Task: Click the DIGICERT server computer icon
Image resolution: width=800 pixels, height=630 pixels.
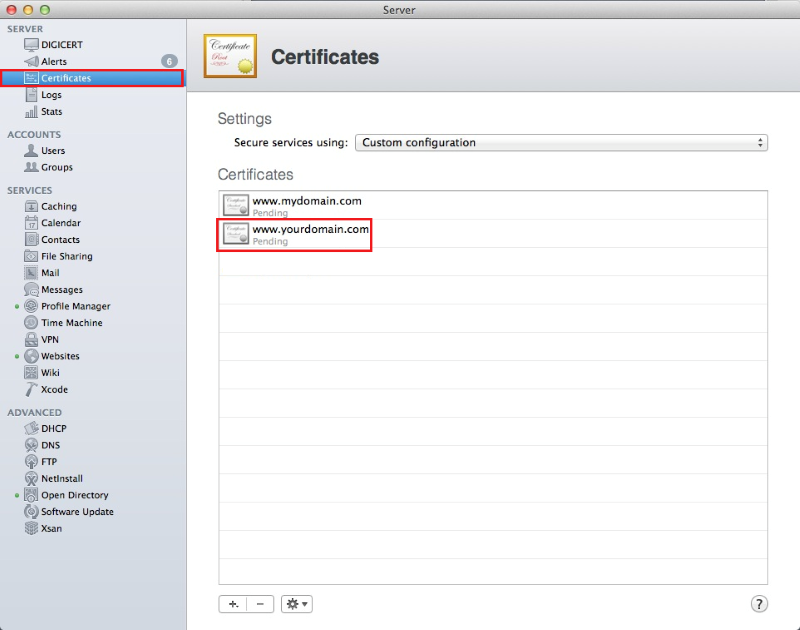Action: tap(31, 45)
